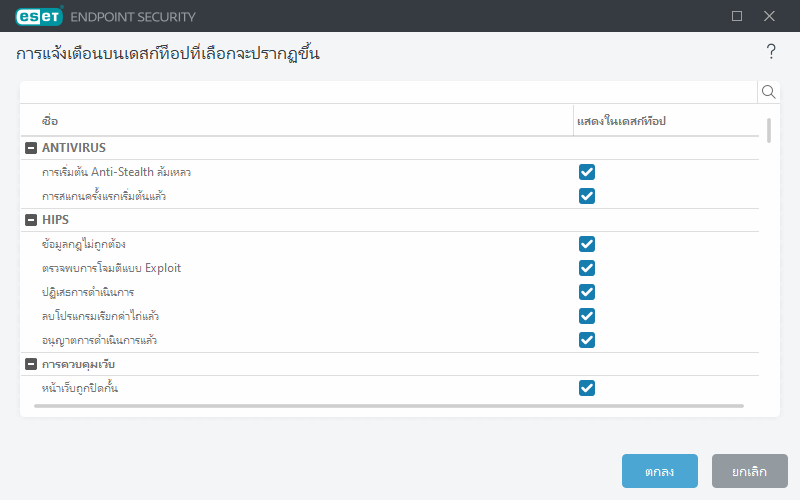Select row ลบโปรแกรมเรียกค่าไถ่แล้ว

pyautogui.click(x=390, y=316)
